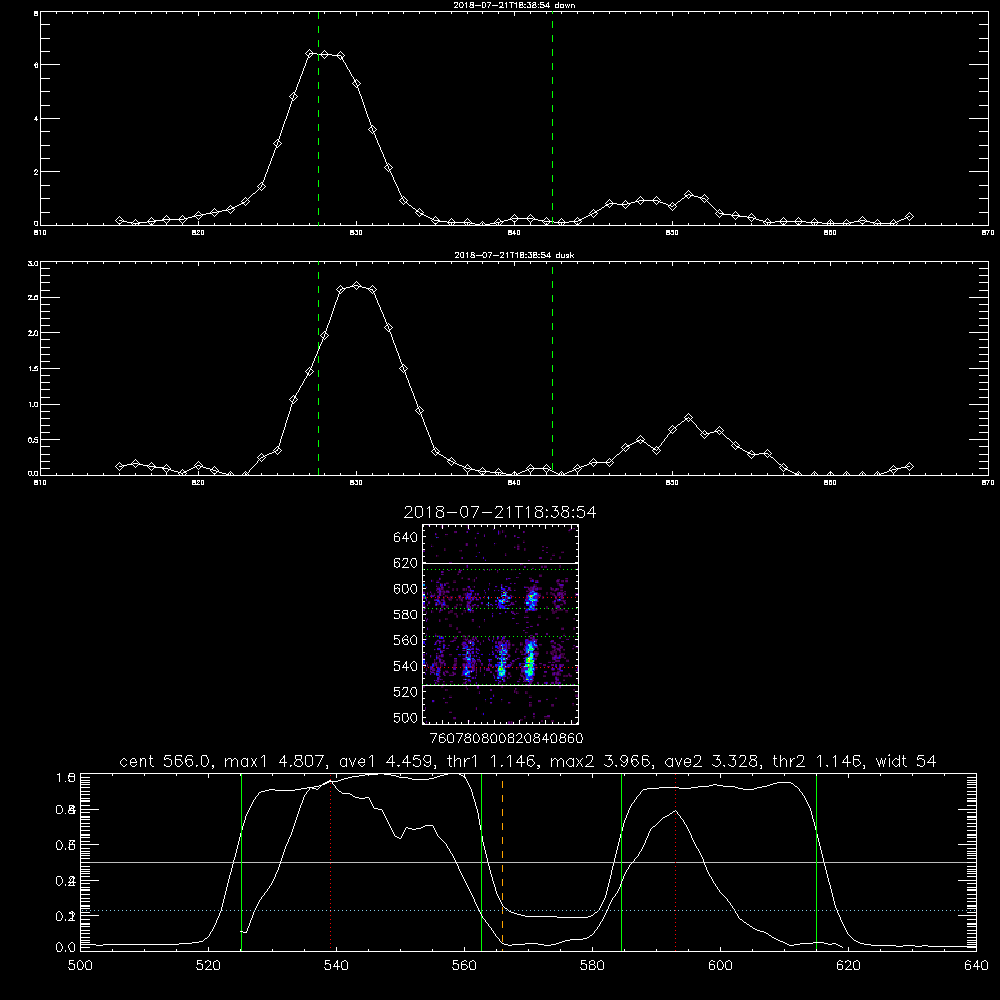Click the spectral image y-axis label 620
This screenshot has width=1000, height=1000.
pyautogui.click(x=406, y=563)
